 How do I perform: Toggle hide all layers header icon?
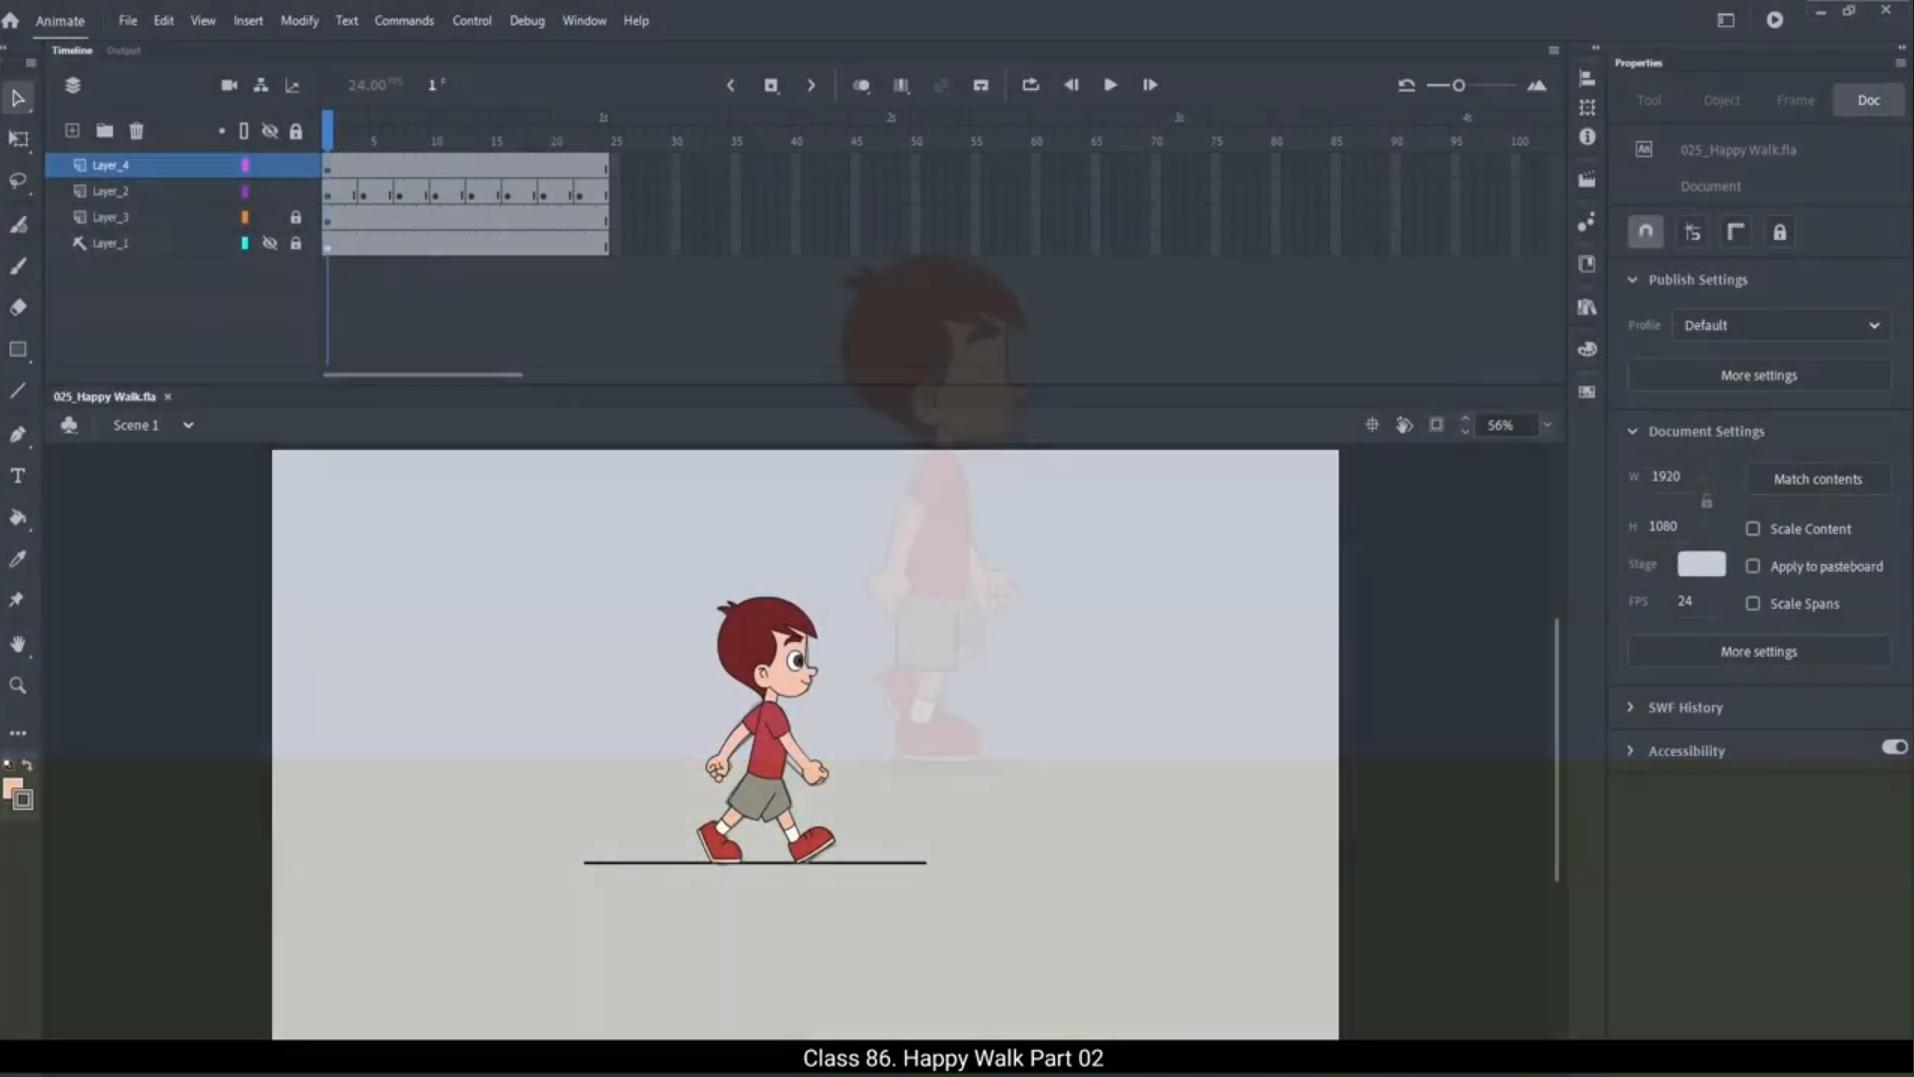coord(269,131)
